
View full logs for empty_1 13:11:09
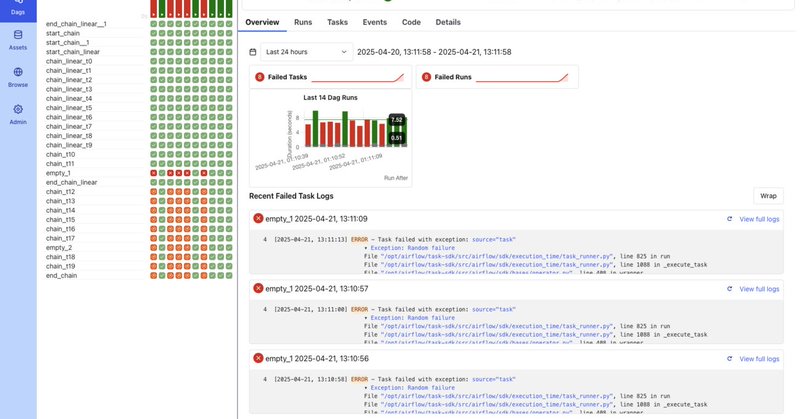(759, 219)
